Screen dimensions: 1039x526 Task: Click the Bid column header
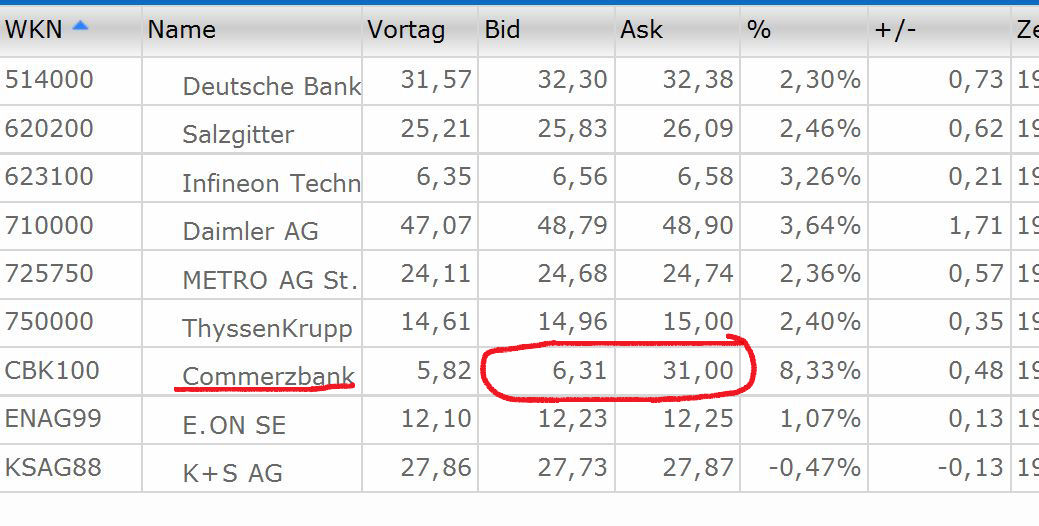click(502, 30)
